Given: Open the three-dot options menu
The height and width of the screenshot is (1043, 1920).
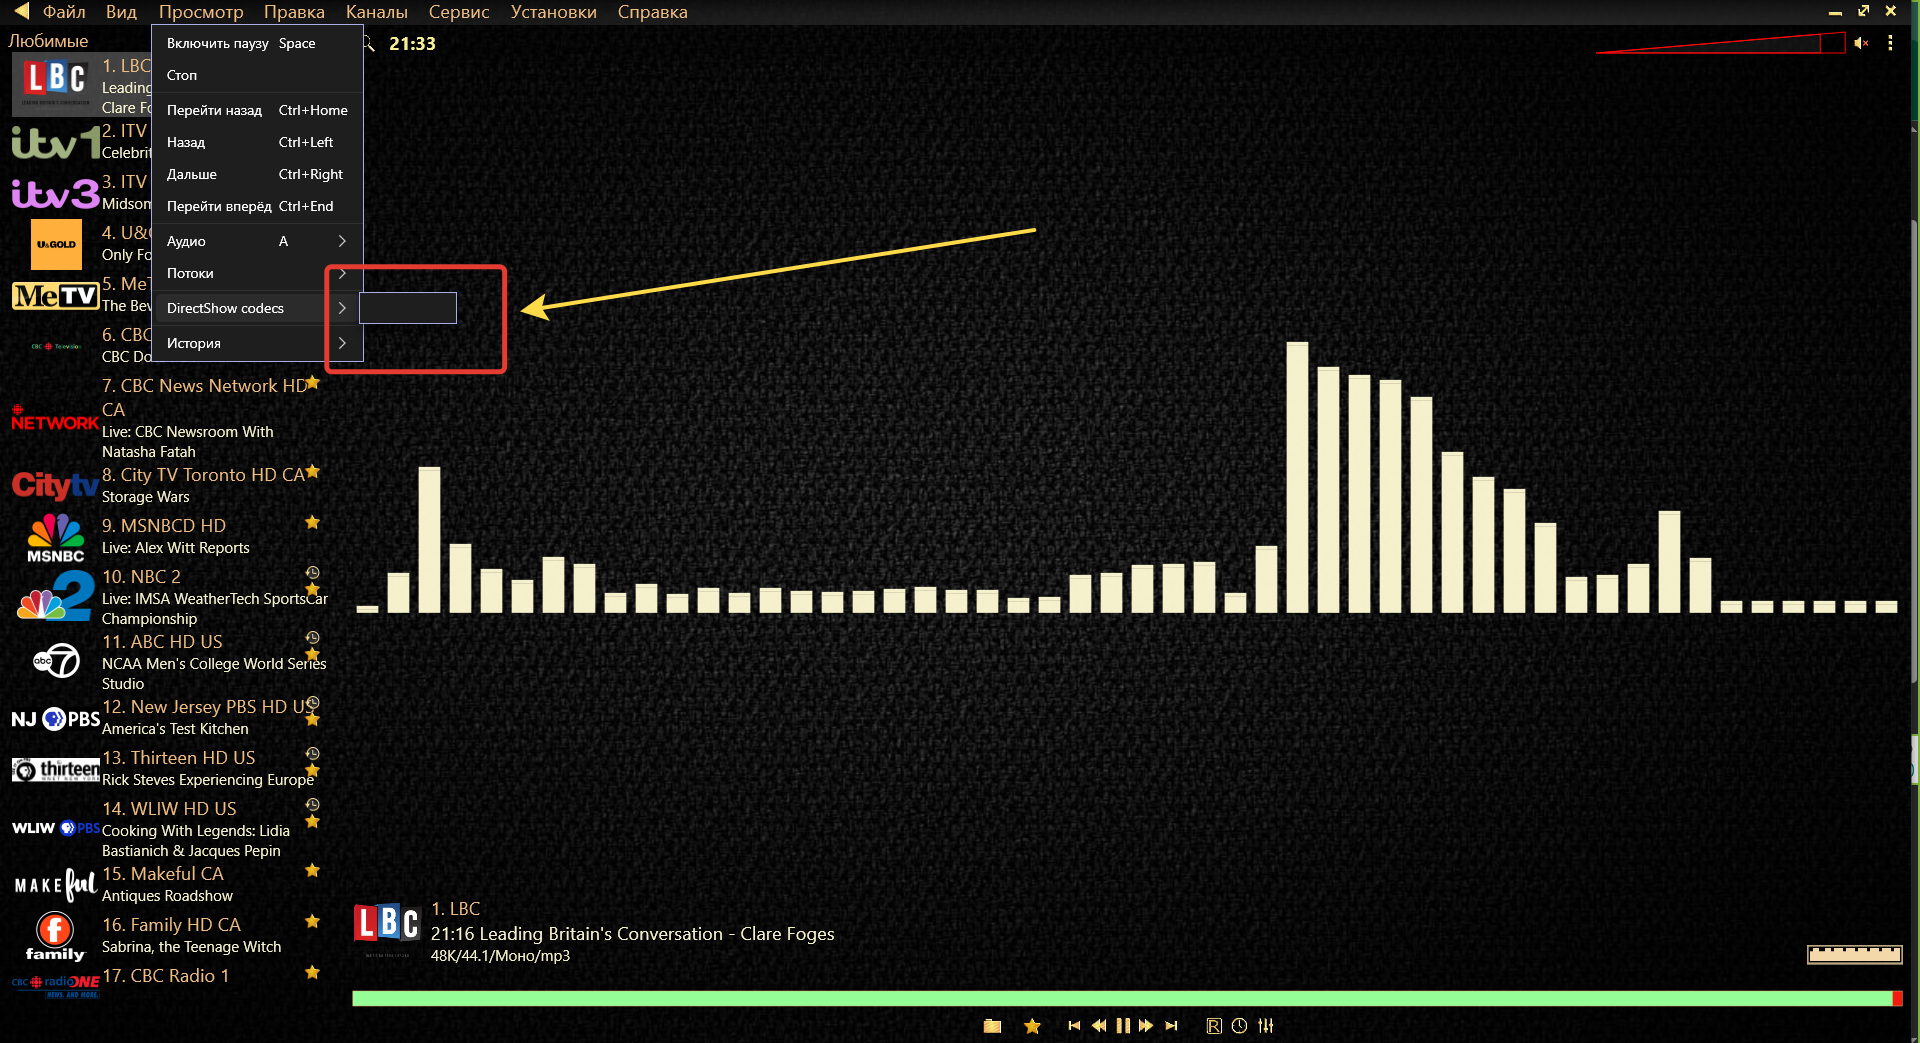Looking at the screenshot, I should click(x=1890, y=43).
